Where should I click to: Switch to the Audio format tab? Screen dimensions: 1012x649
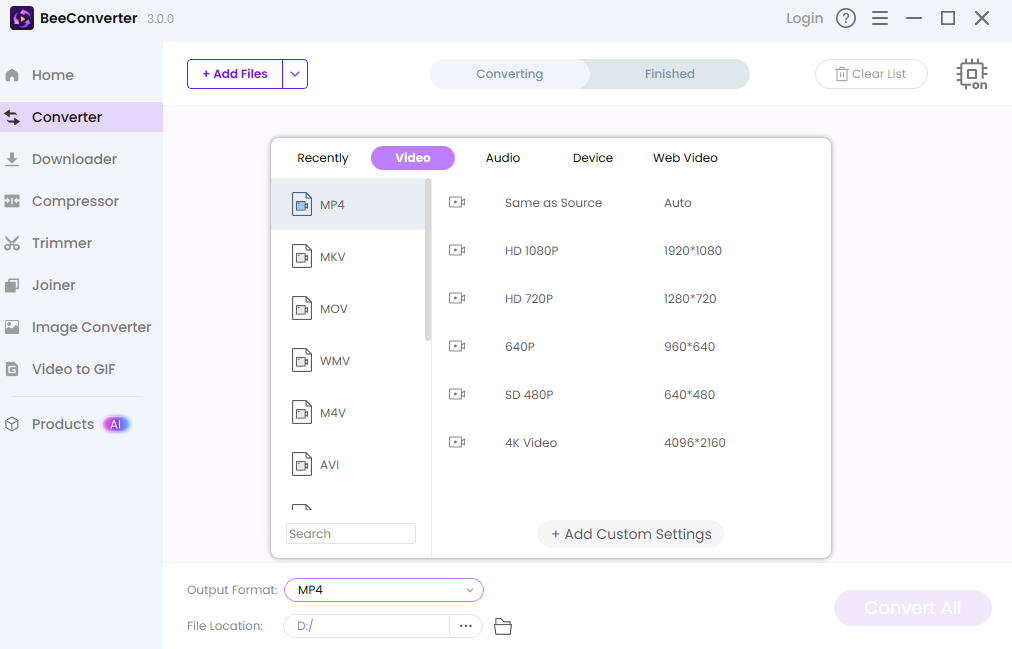click(502, 158)
